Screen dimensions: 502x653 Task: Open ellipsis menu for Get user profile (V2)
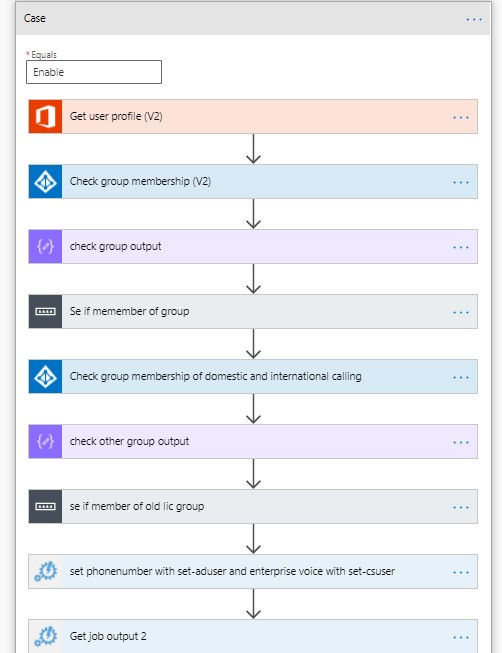tap(461, 117)
